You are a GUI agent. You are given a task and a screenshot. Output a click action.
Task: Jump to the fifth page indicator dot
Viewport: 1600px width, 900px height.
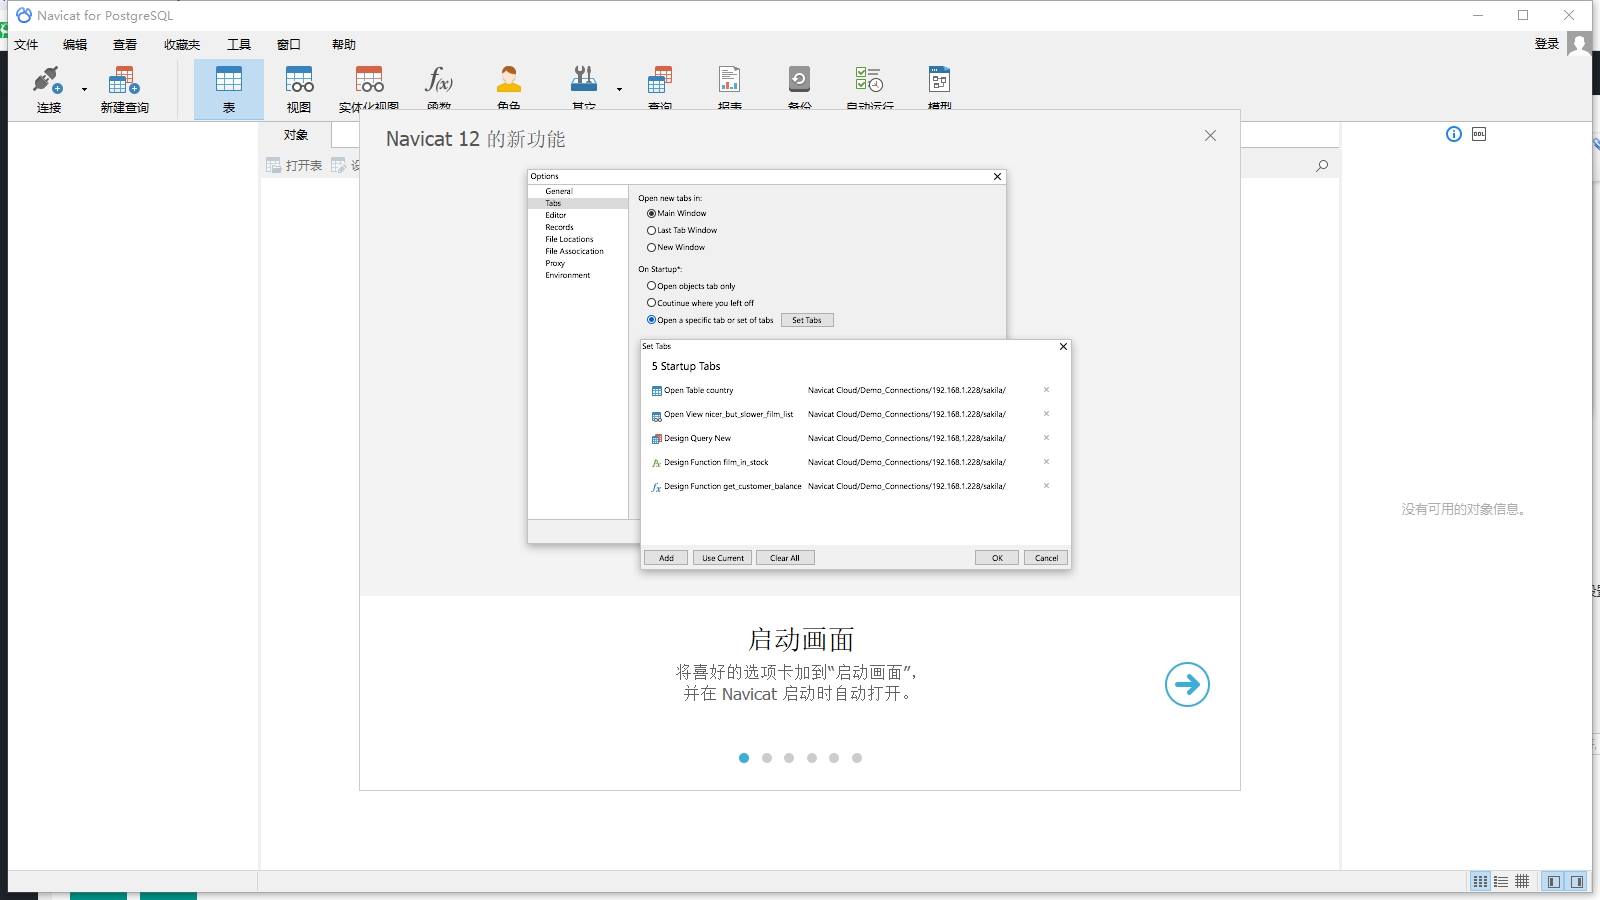(834, 758)
